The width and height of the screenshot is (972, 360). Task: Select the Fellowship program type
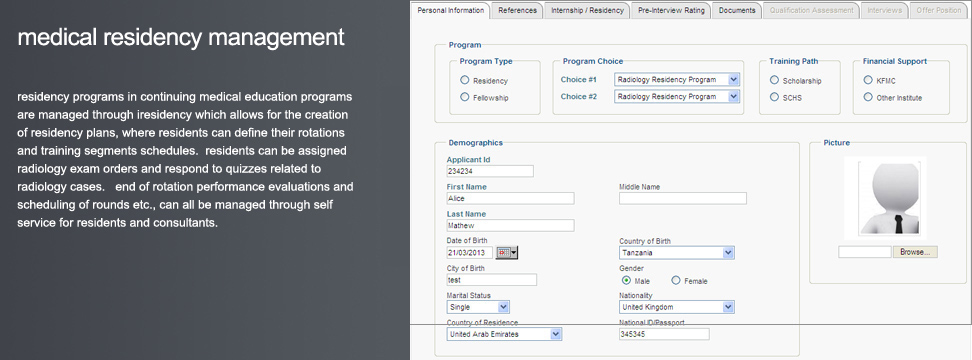465,97
